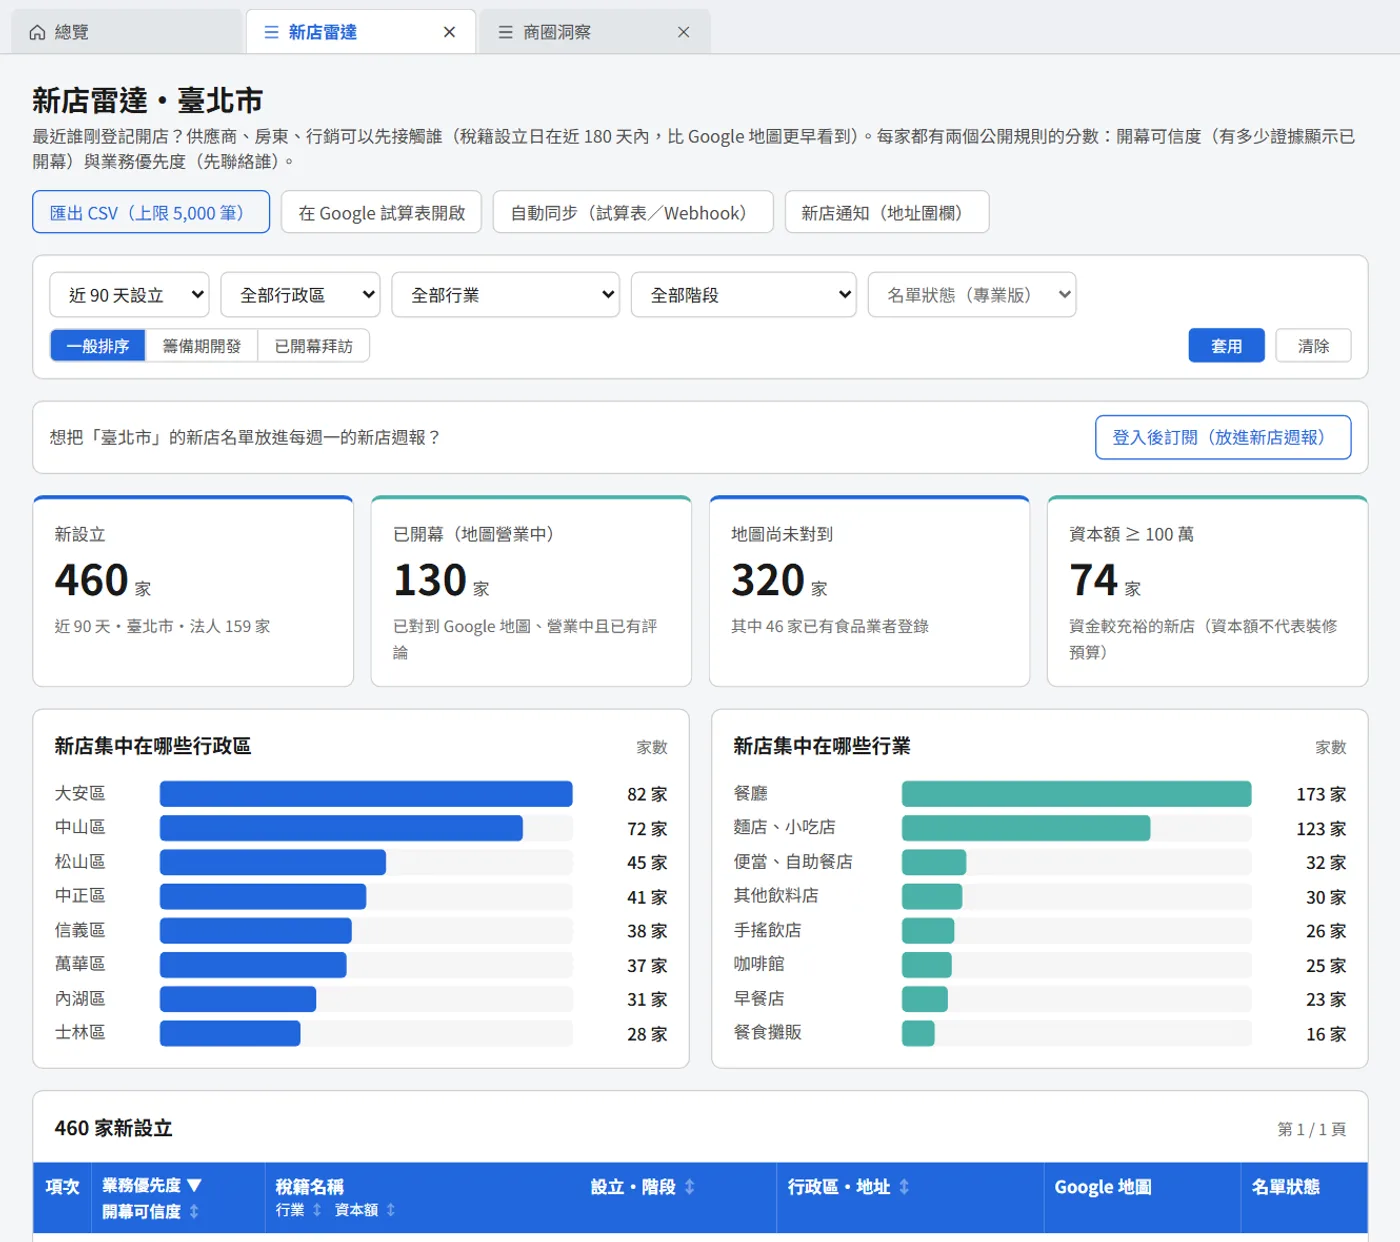Screen dimensions: 1400x1242
Task: Click the 新店通知（地址圍欄）button
Action: point(887,212)
